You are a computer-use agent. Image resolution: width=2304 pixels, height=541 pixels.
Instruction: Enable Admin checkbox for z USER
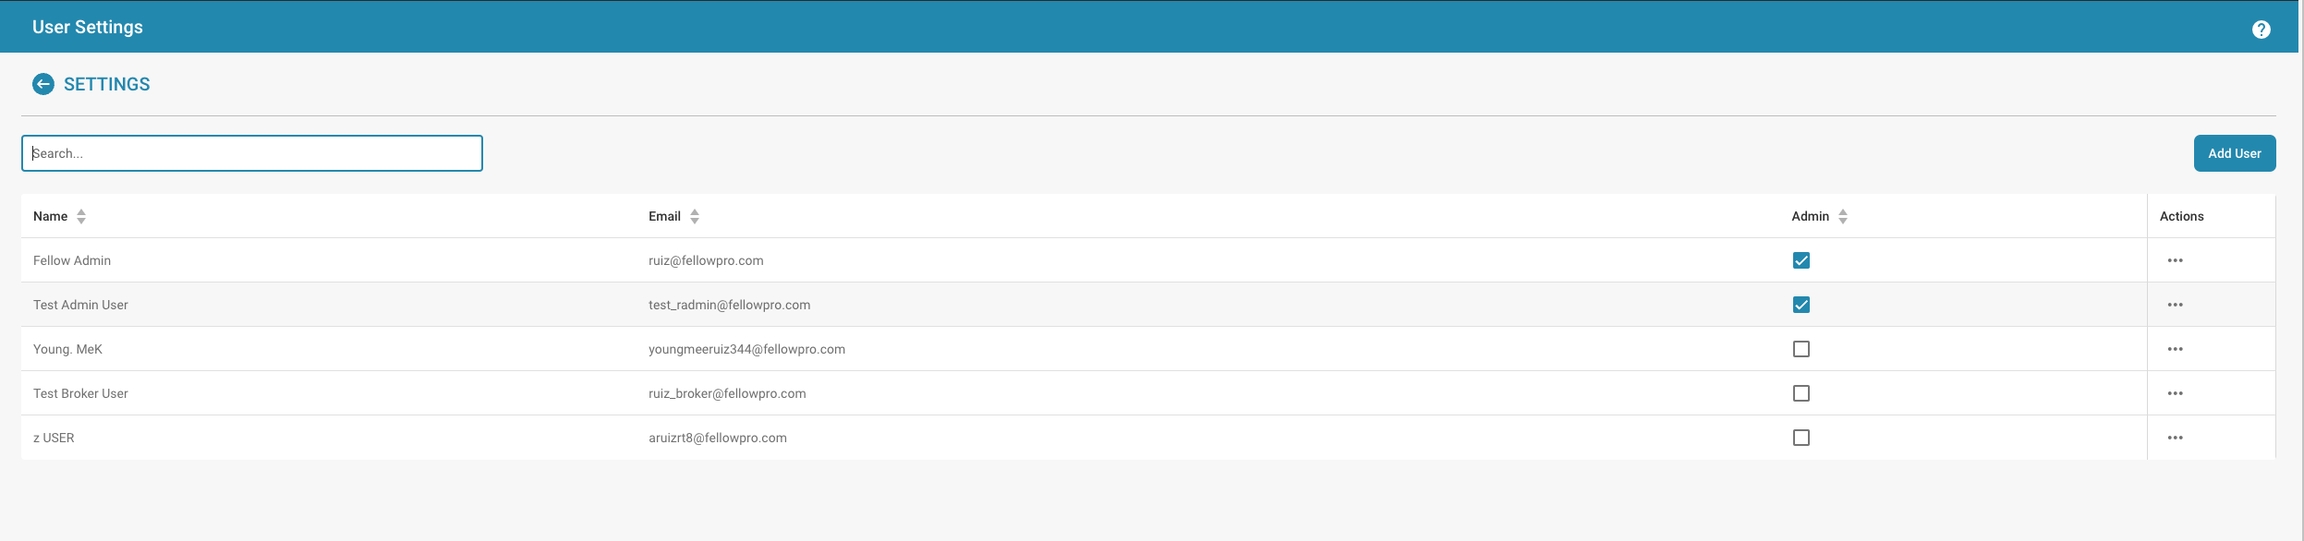click(x=1801, y=438)
